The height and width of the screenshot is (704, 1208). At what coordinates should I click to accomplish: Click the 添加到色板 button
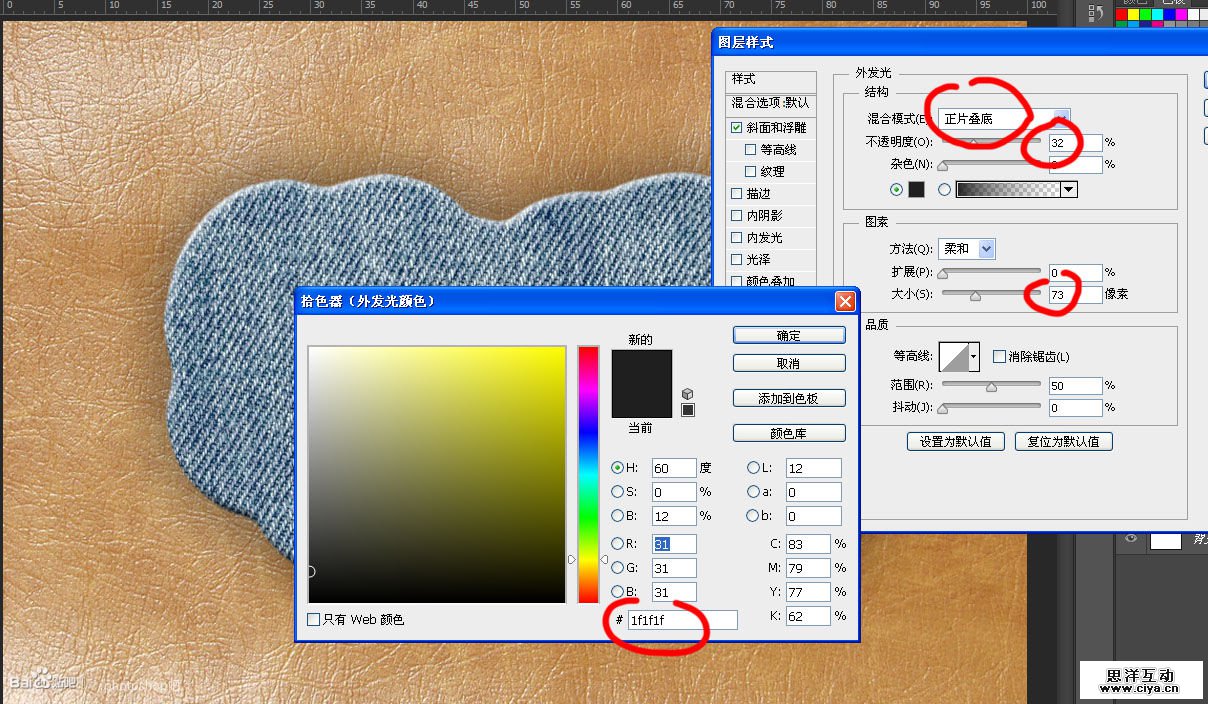point(788,398)
